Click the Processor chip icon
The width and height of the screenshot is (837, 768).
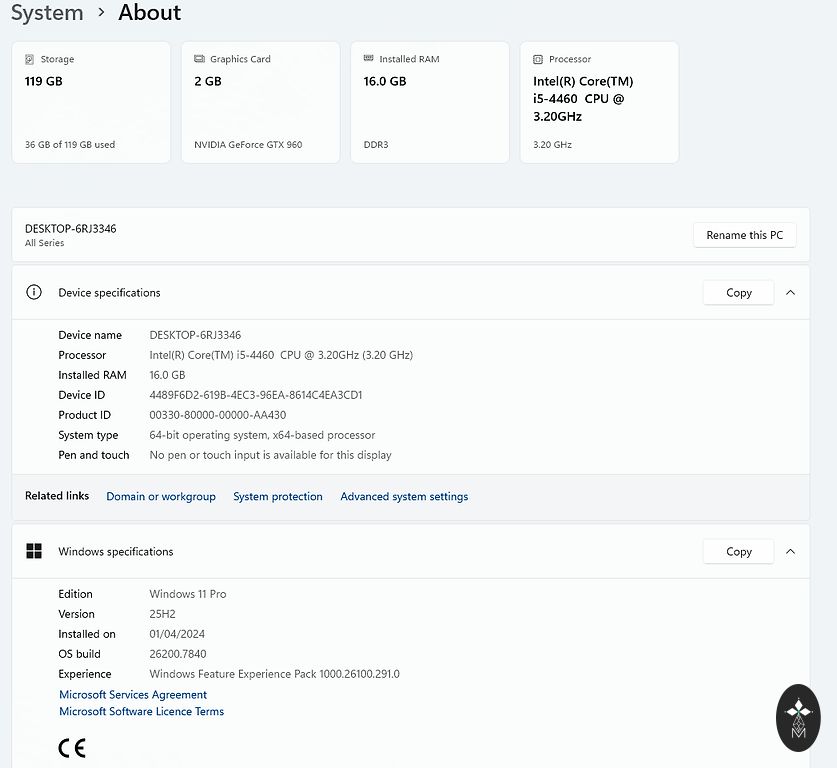(x=538, y=60)
